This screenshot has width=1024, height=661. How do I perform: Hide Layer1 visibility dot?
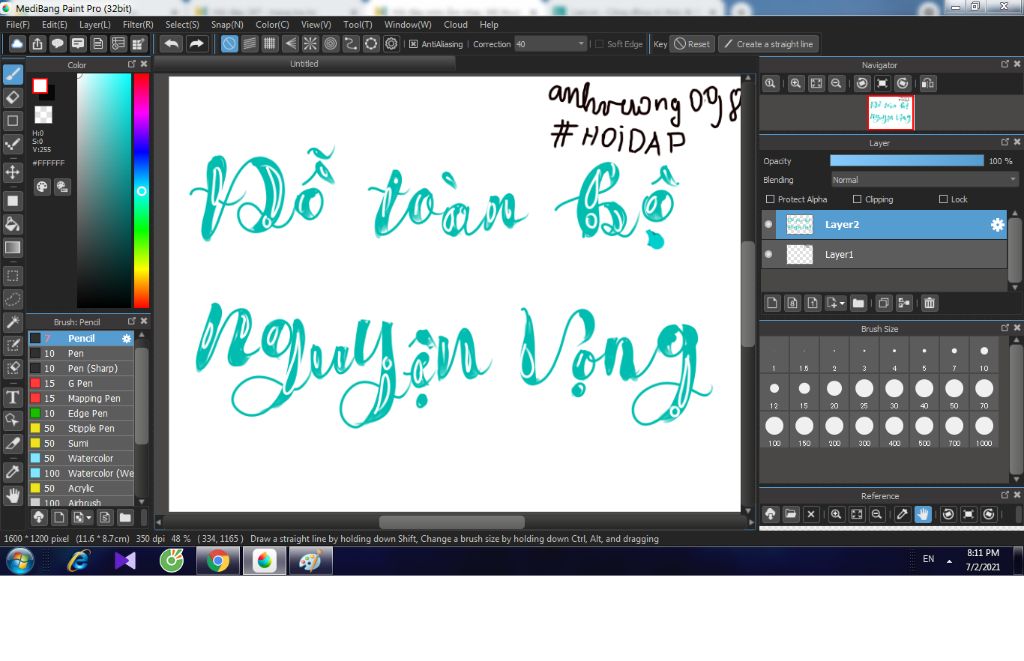[769, 254]
